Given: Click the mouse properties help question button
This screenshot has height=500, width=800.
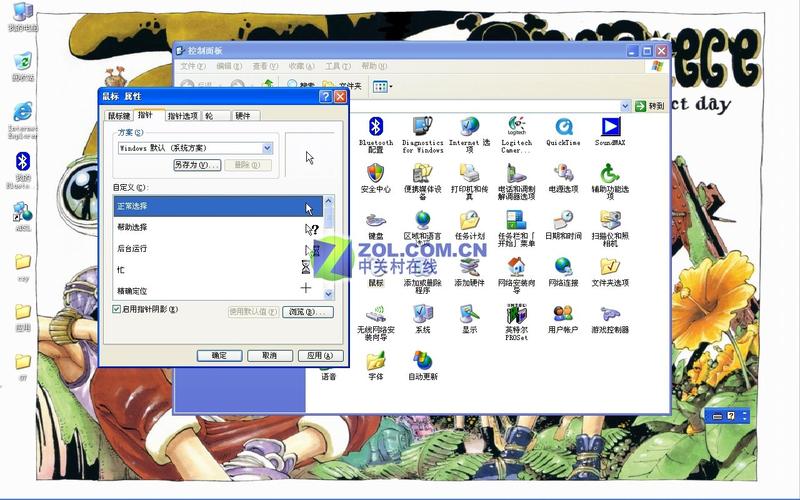Looking at the screenshot, I should click(326, 96).
